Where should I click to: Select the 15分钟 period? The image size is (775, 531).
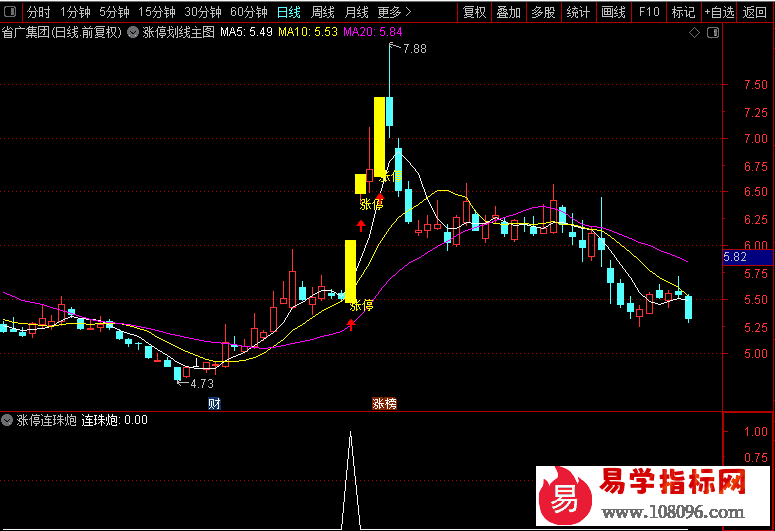pos(157,12)
